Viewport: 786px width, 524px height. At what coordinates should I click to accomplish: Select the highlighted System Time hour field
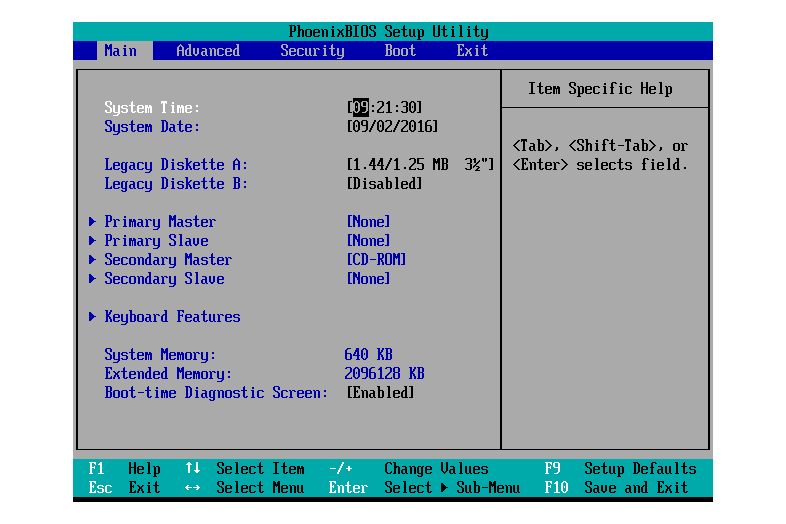click(360, 108)
